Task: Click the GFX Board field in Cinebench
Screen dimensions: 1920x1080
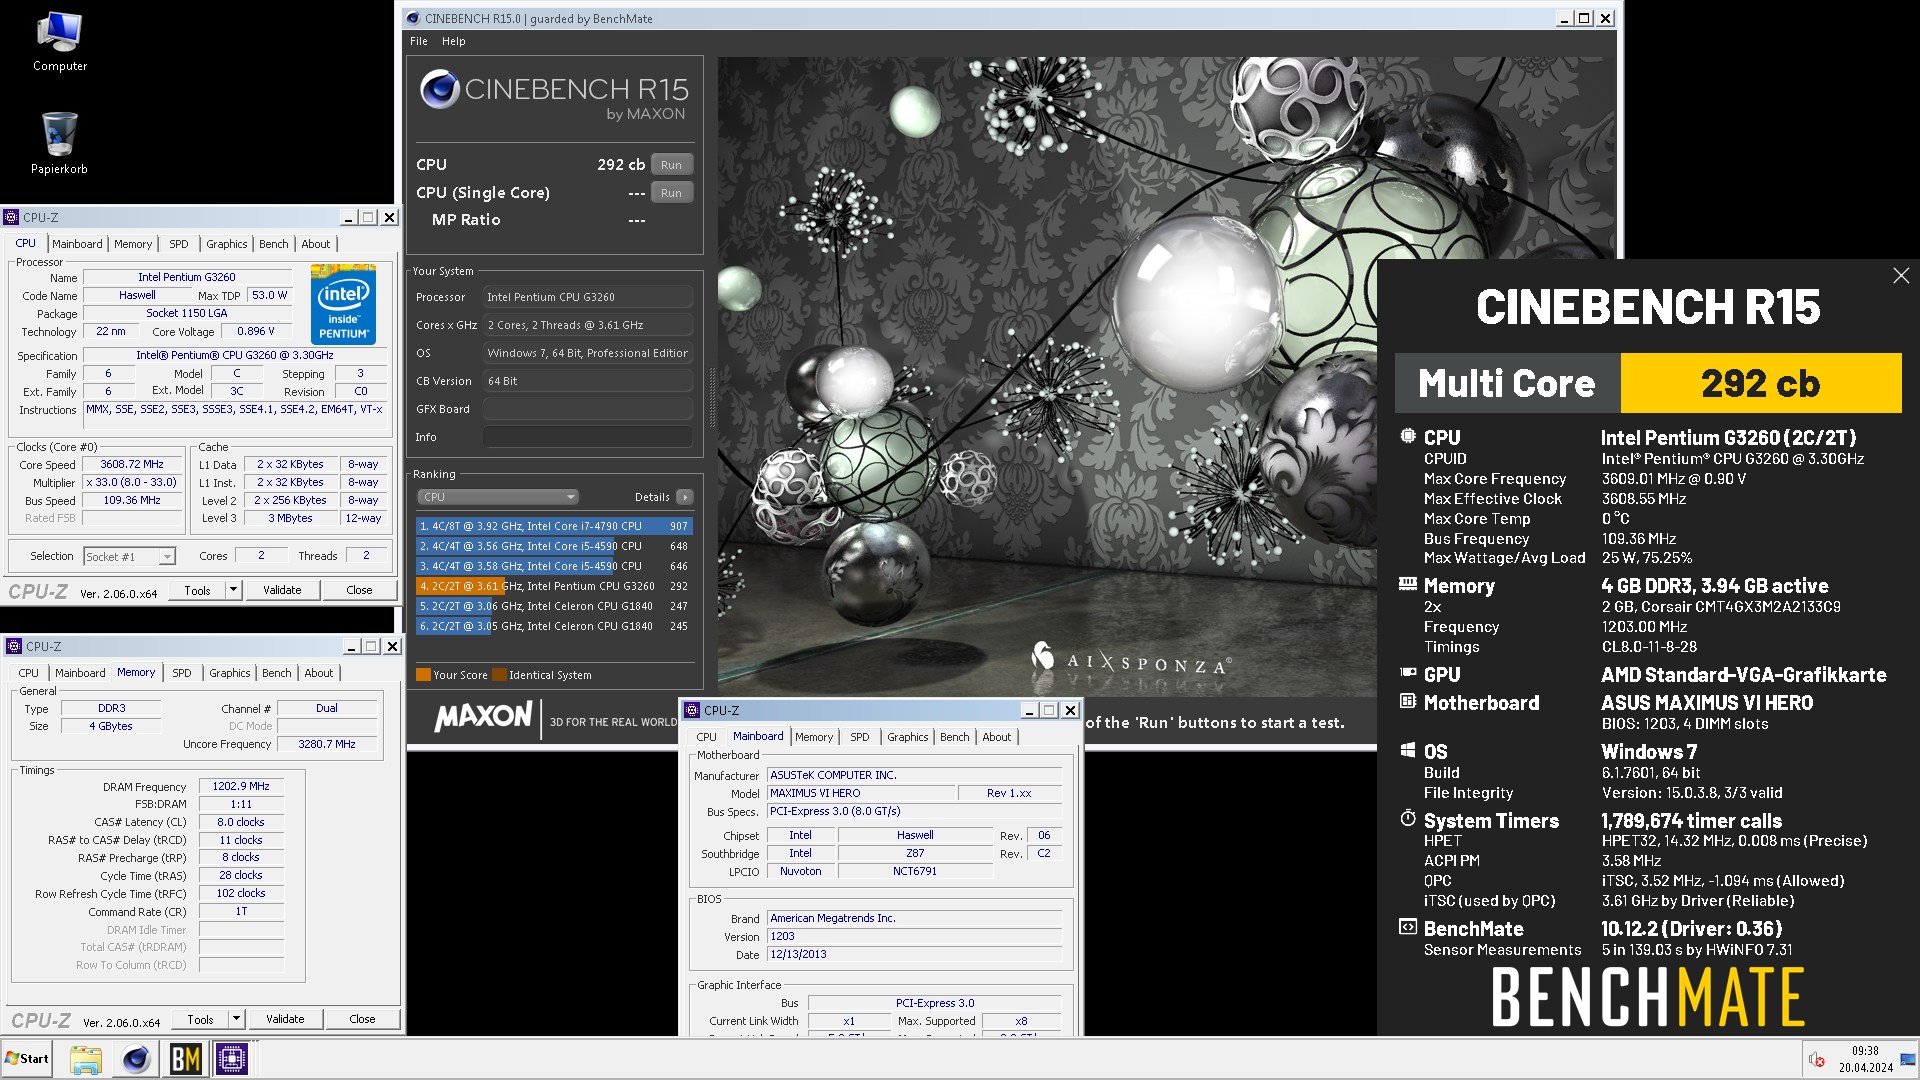Action: coord(587,409)
